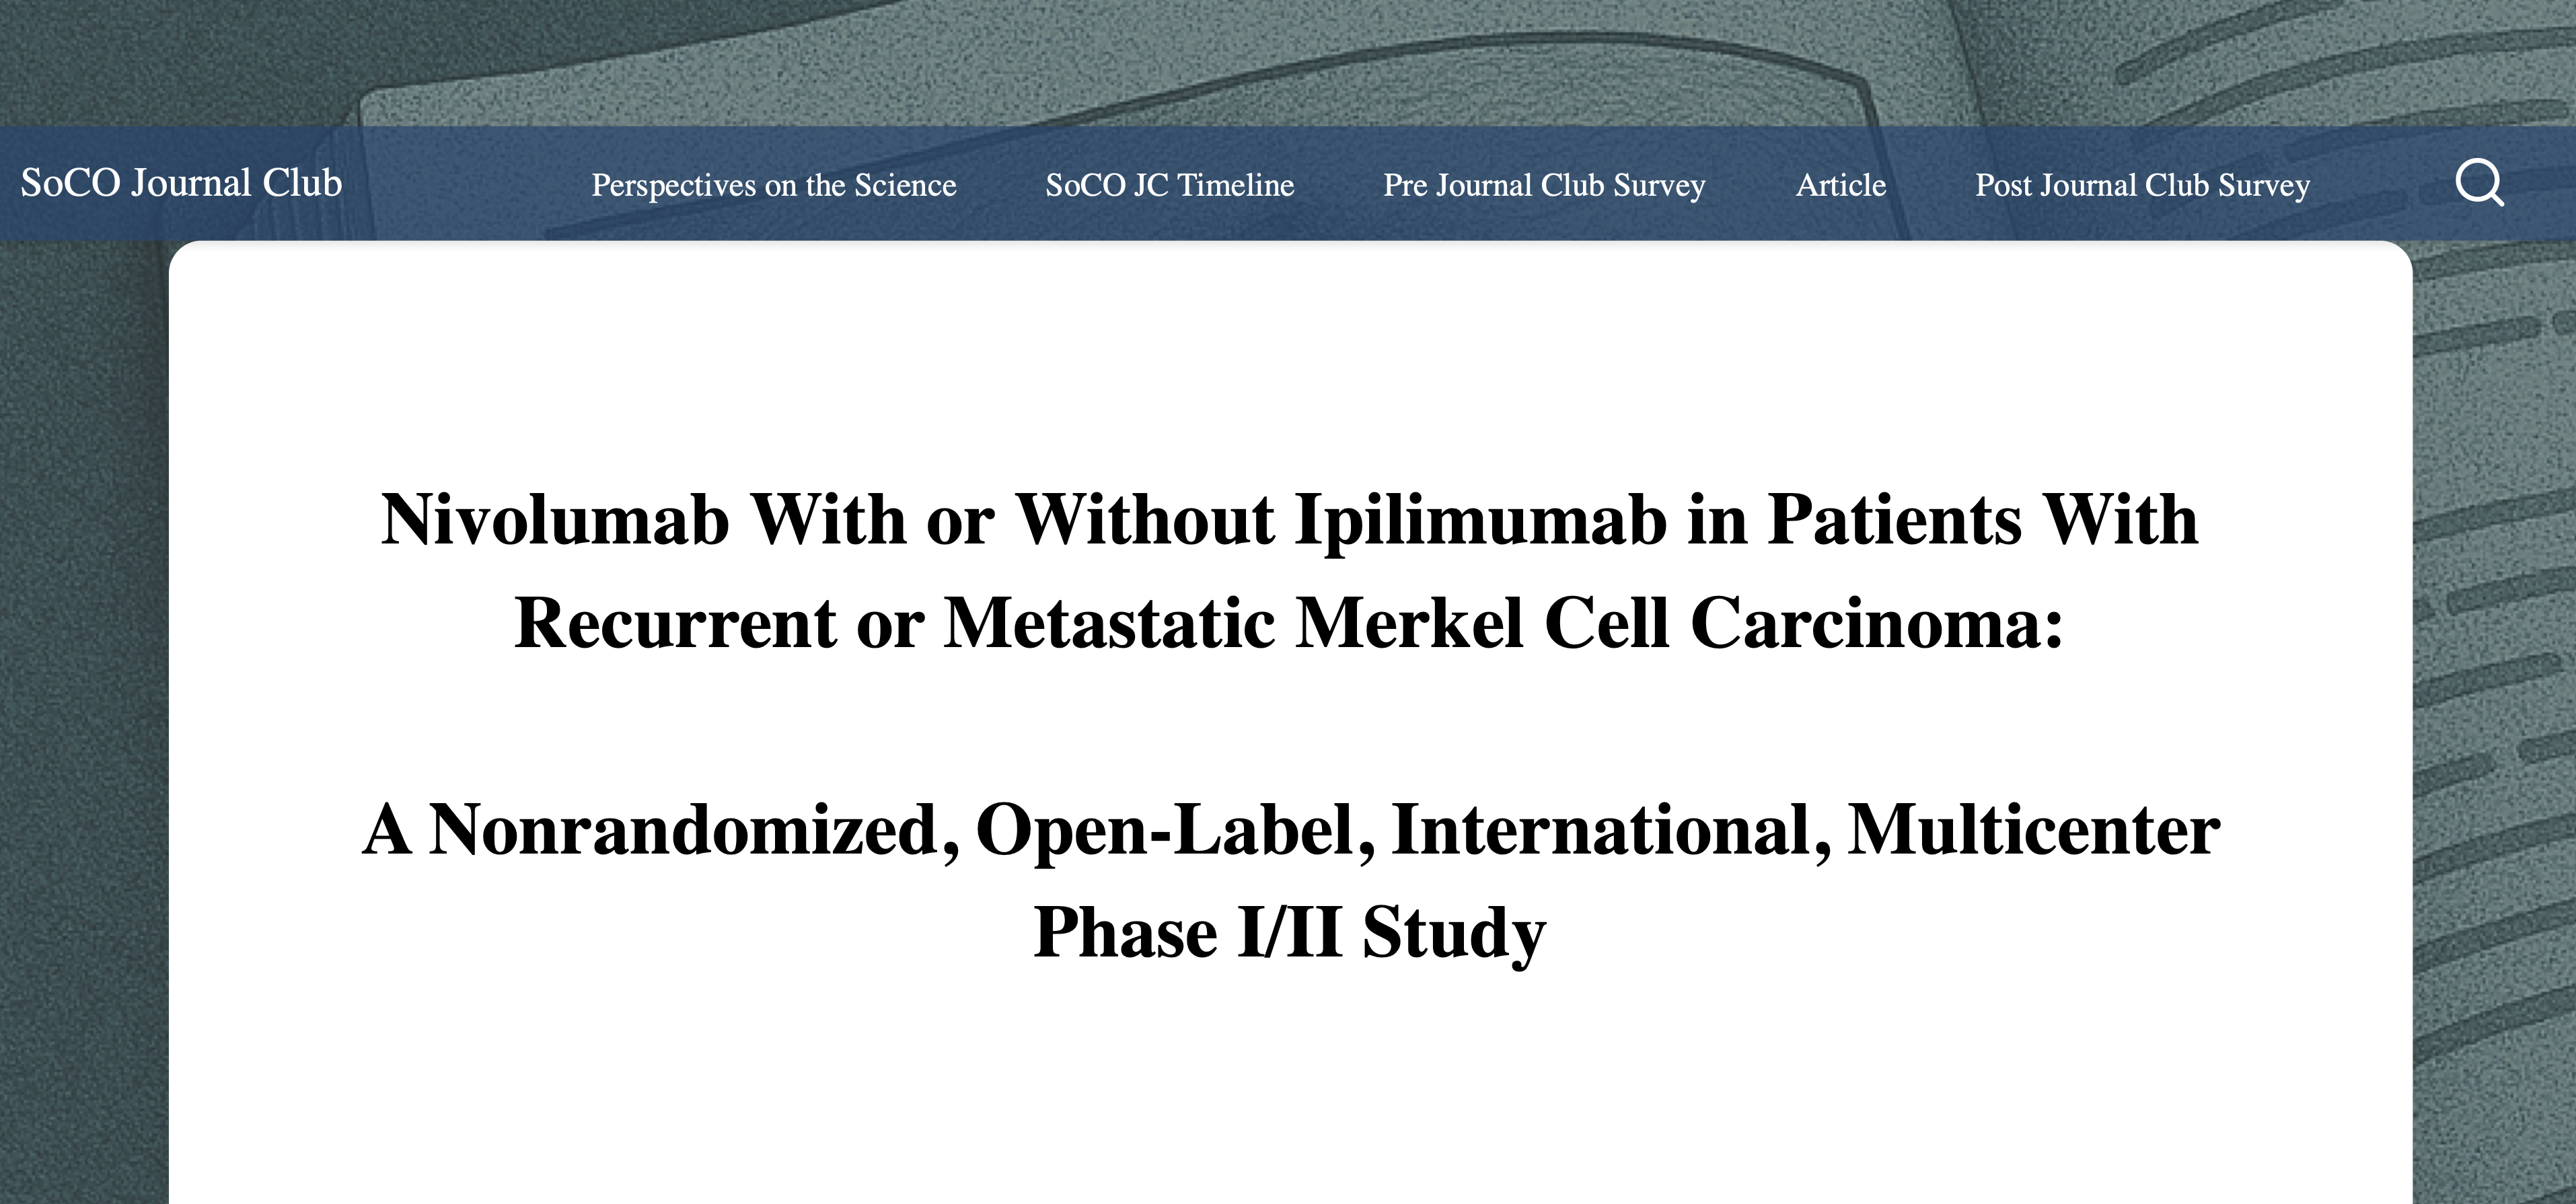Open the Pre Journal Club Survey

(x=1544, y=185)
